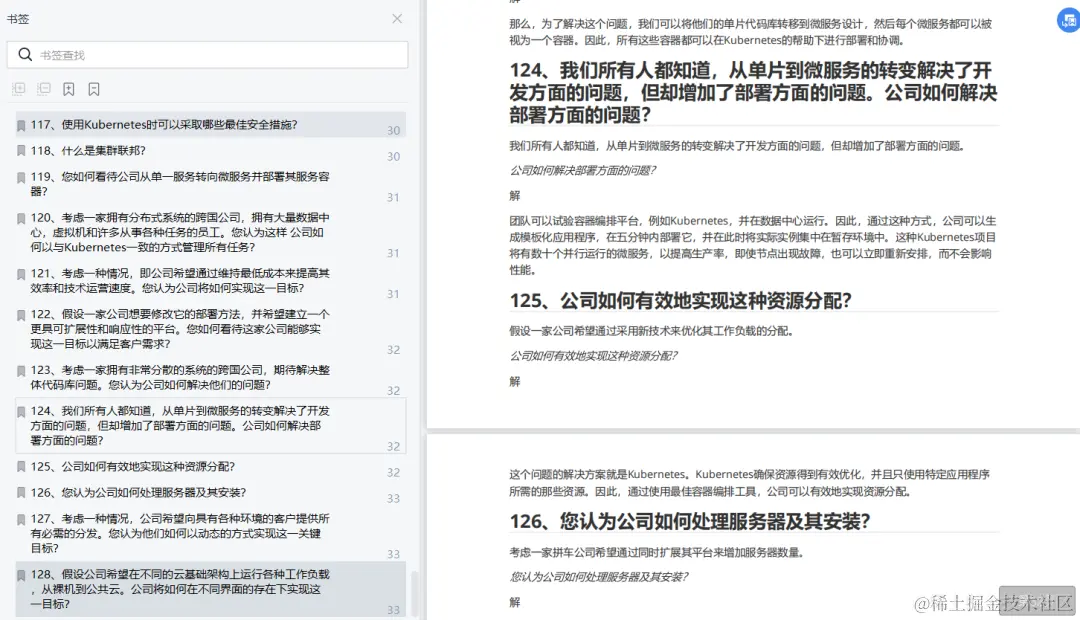Click the flag icon beside bookmark 127
This screenshot has width=1080, height=620.
21,519
